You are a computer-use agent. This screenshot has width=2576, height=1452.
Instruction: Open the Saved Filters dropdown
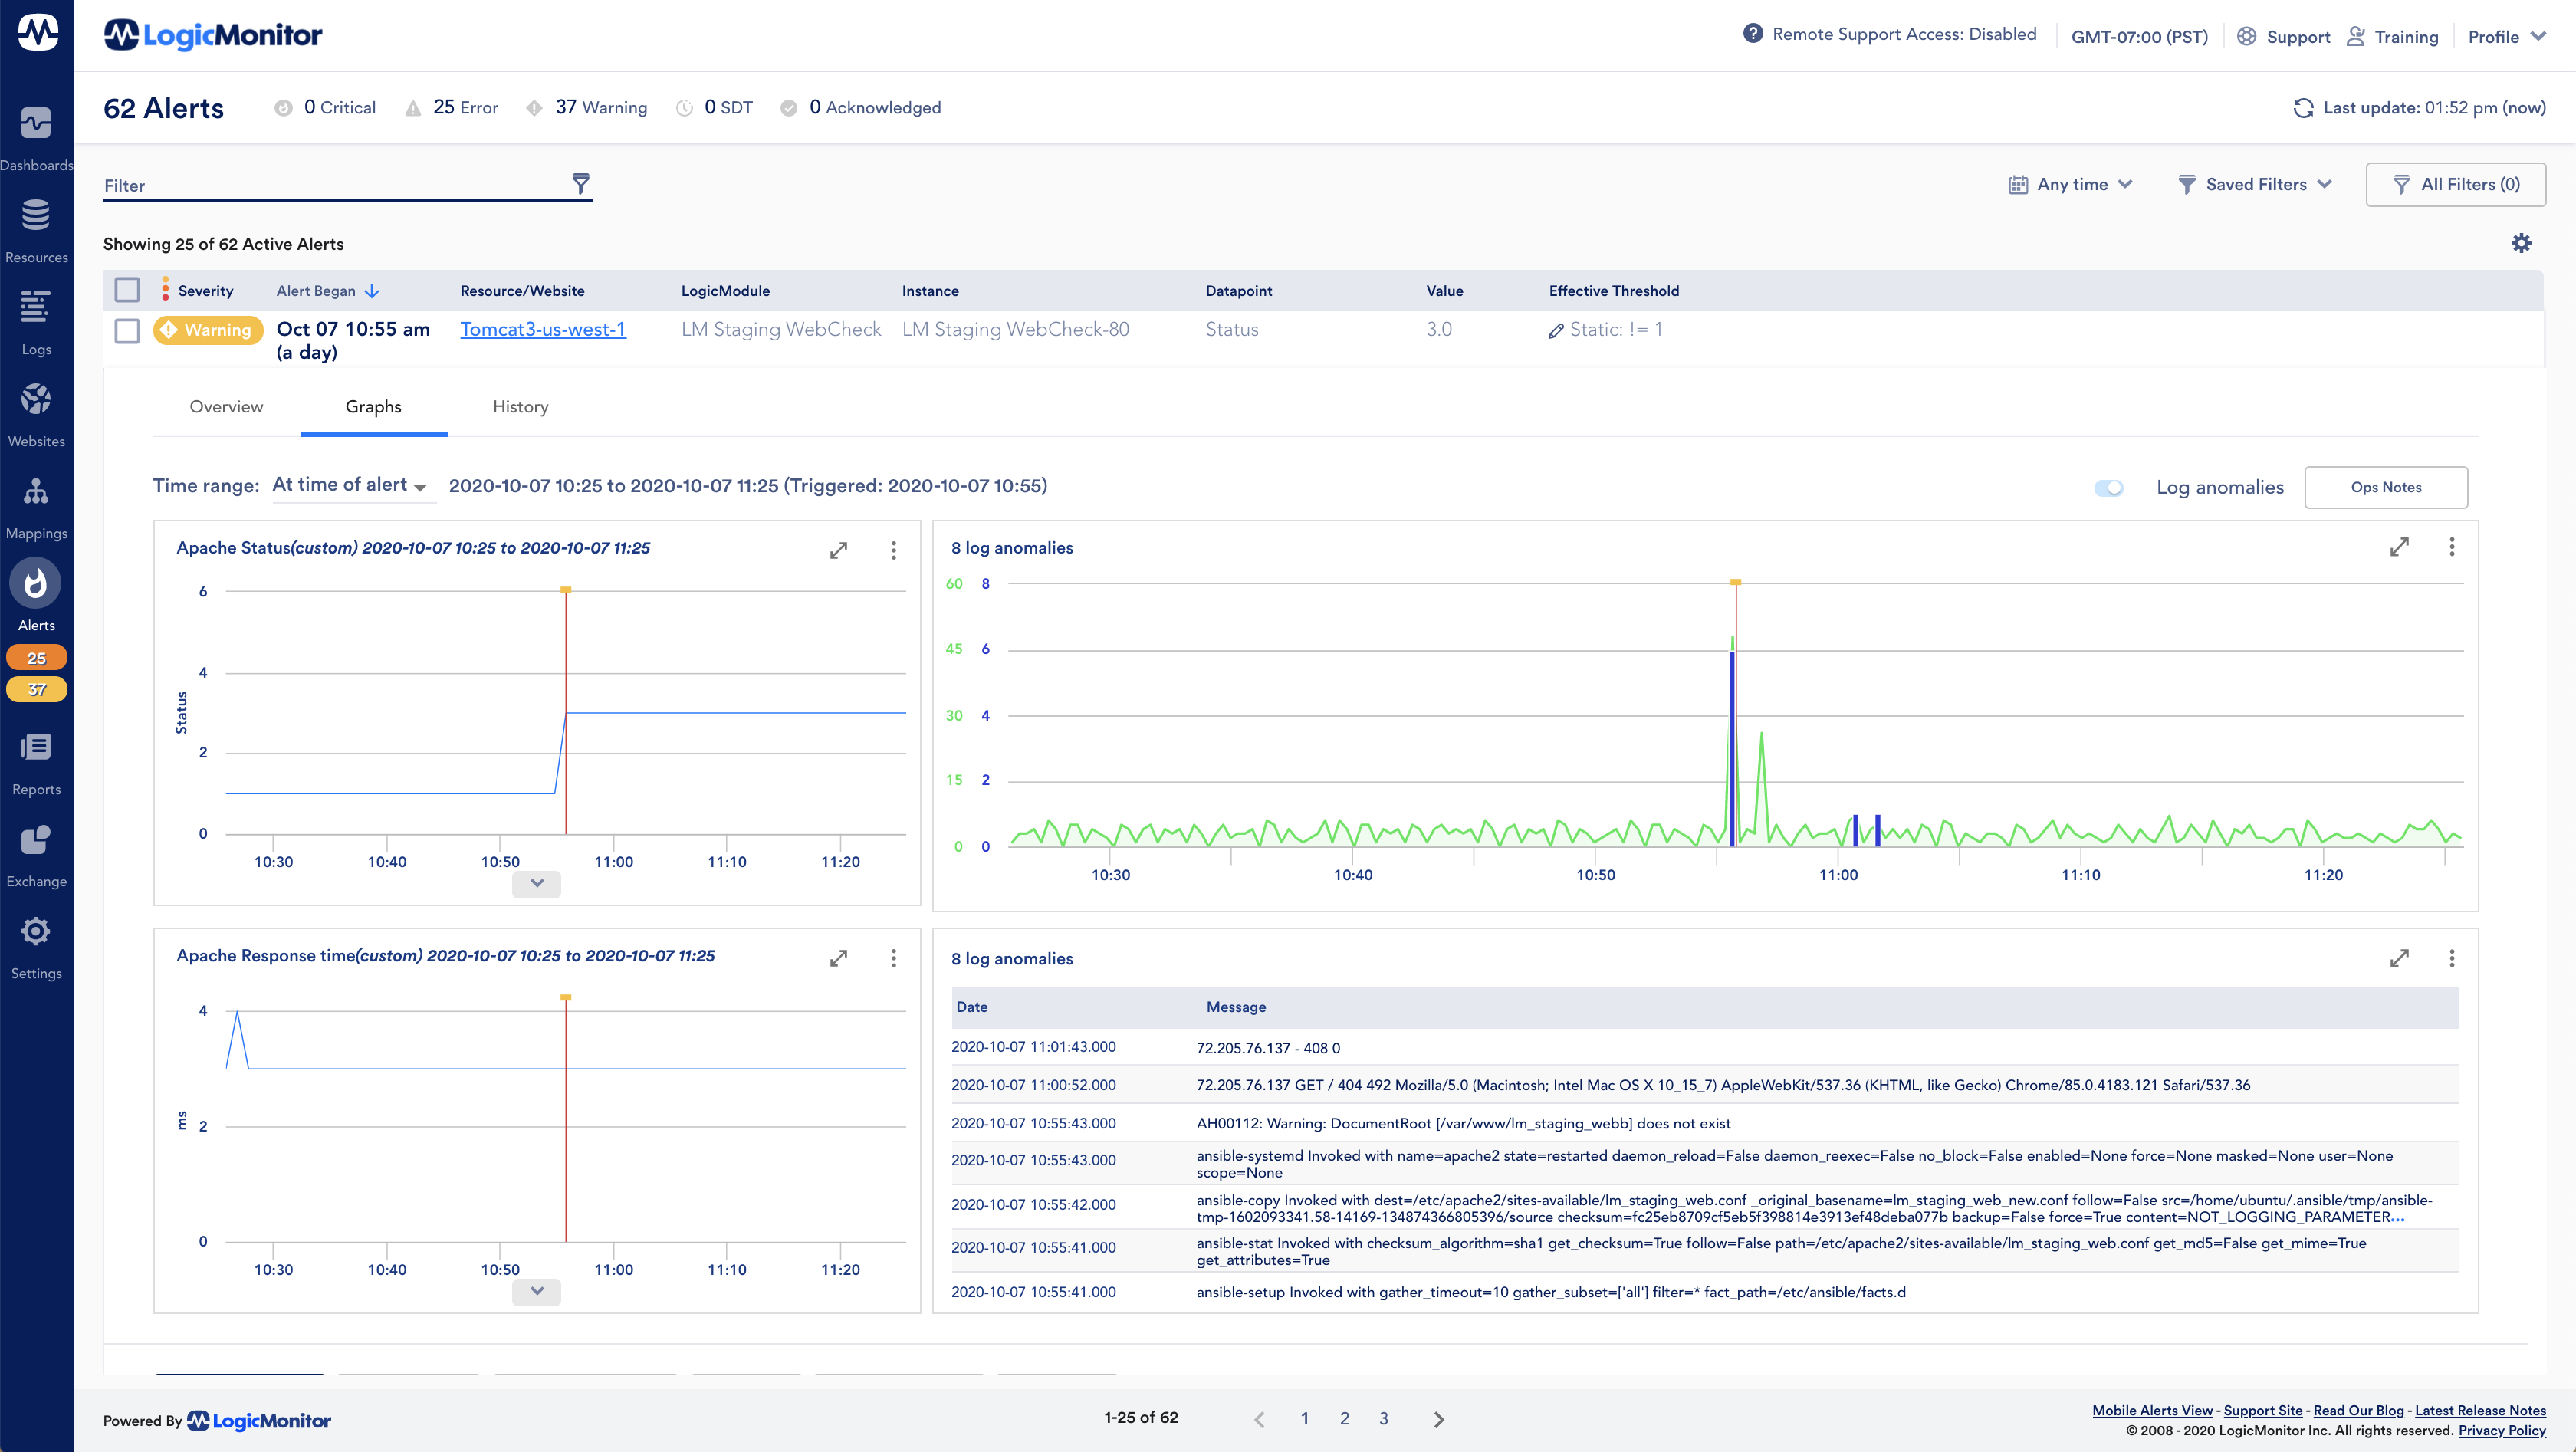[2255, 184]
